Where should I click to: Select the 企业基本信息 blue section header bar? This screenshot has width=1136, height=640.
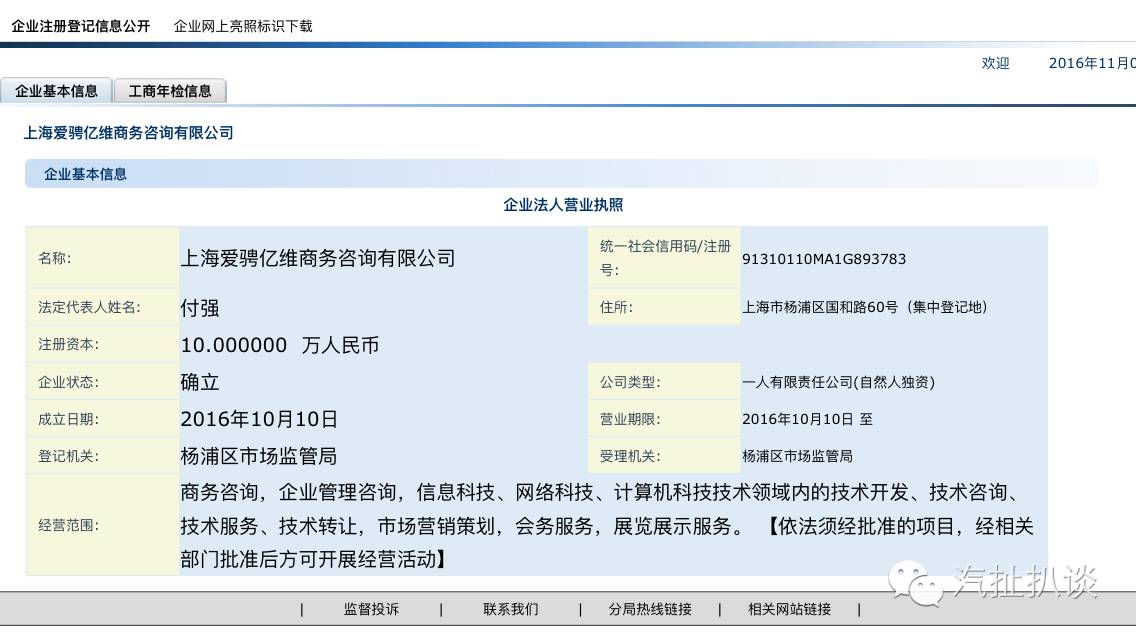click(85, 173)
